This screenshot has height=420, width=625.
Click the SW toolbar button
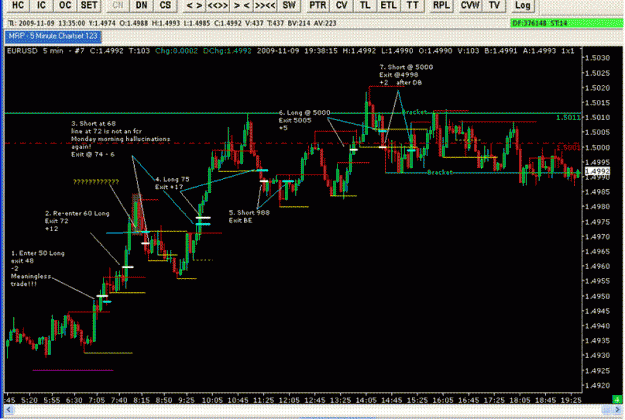[289, 5]
